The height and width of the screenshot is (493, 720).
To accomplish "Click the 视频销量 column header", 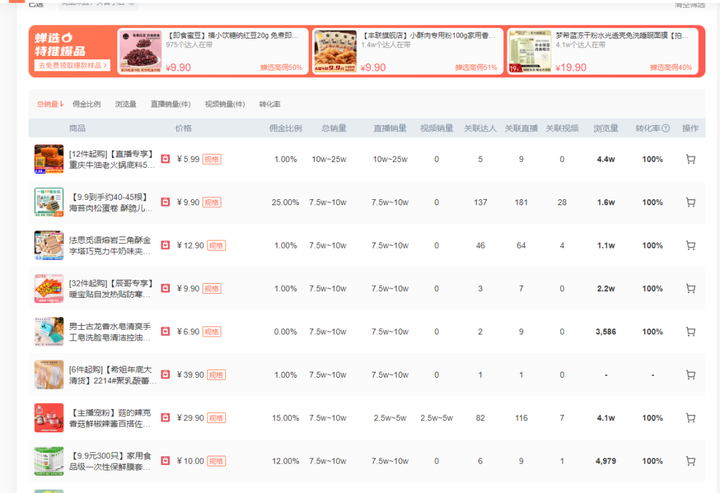I will (x=437, y=129).
